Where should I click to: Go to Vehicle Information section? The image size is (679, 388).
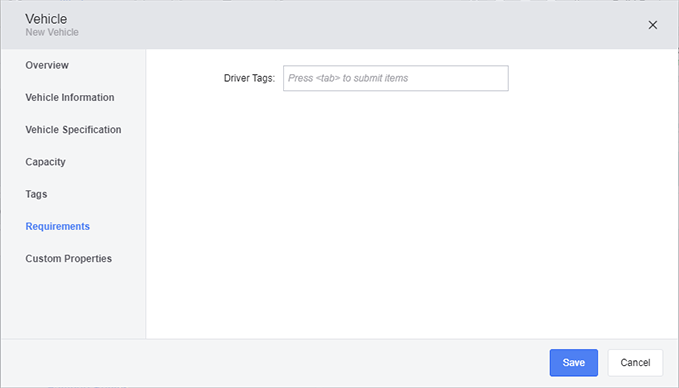click(70, 97)
